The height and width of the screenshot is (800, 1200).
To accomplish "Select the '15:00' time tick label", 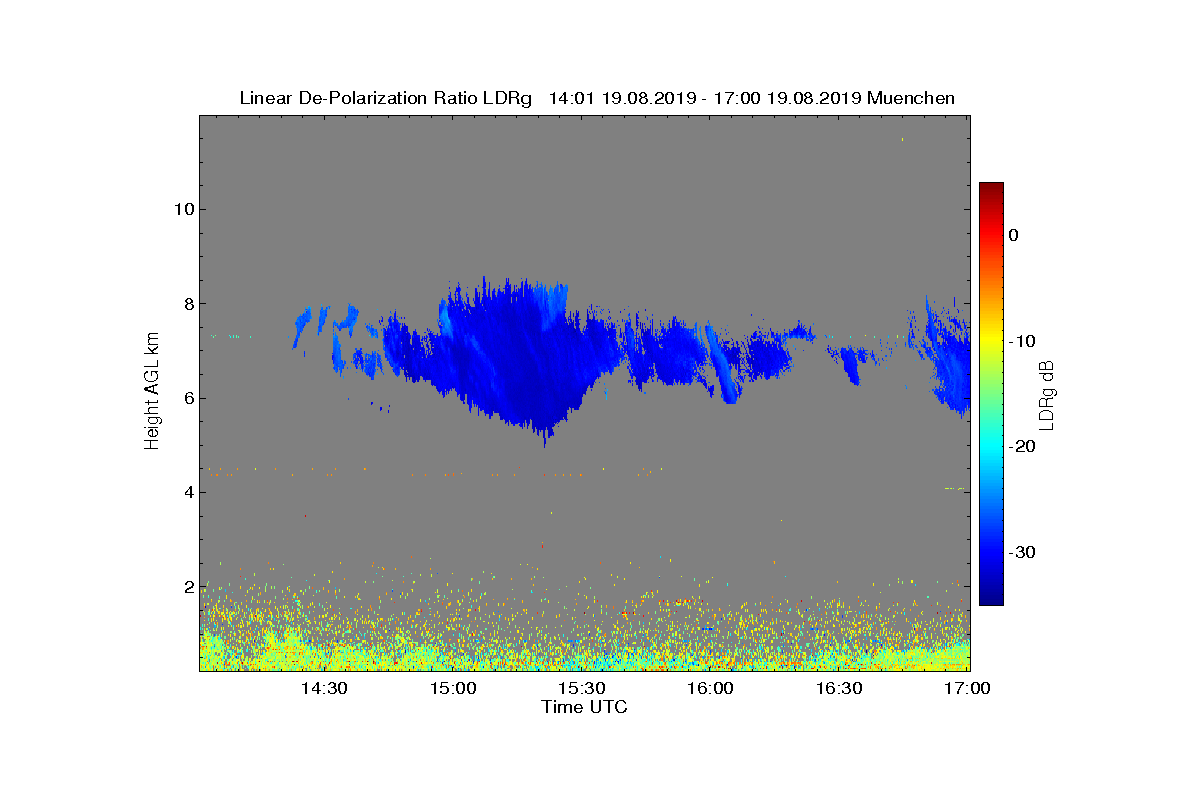I will 453,689.
